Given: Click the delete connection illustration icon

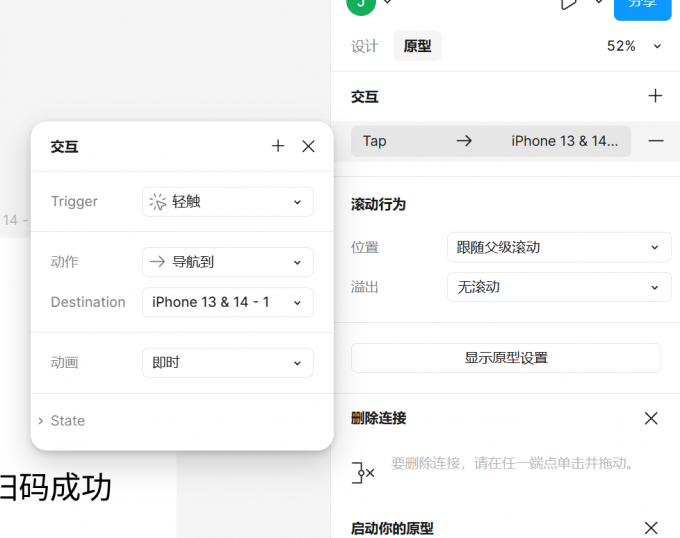Looking at the screenshot, I should [363, 473].
